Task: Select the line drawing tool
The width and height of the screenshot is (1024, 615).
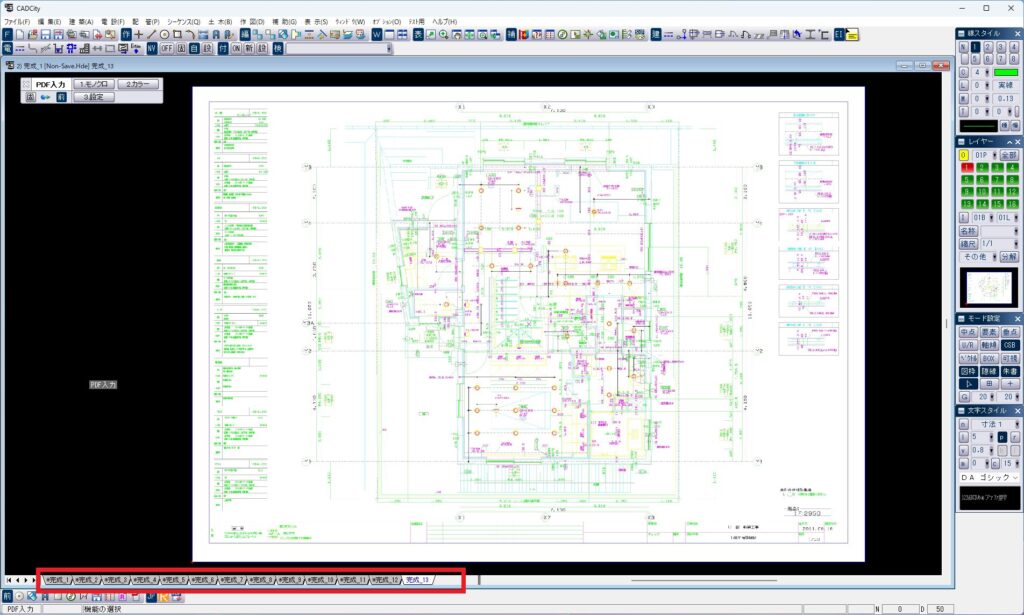Action: pyautogui.click(x=152, y=35)
